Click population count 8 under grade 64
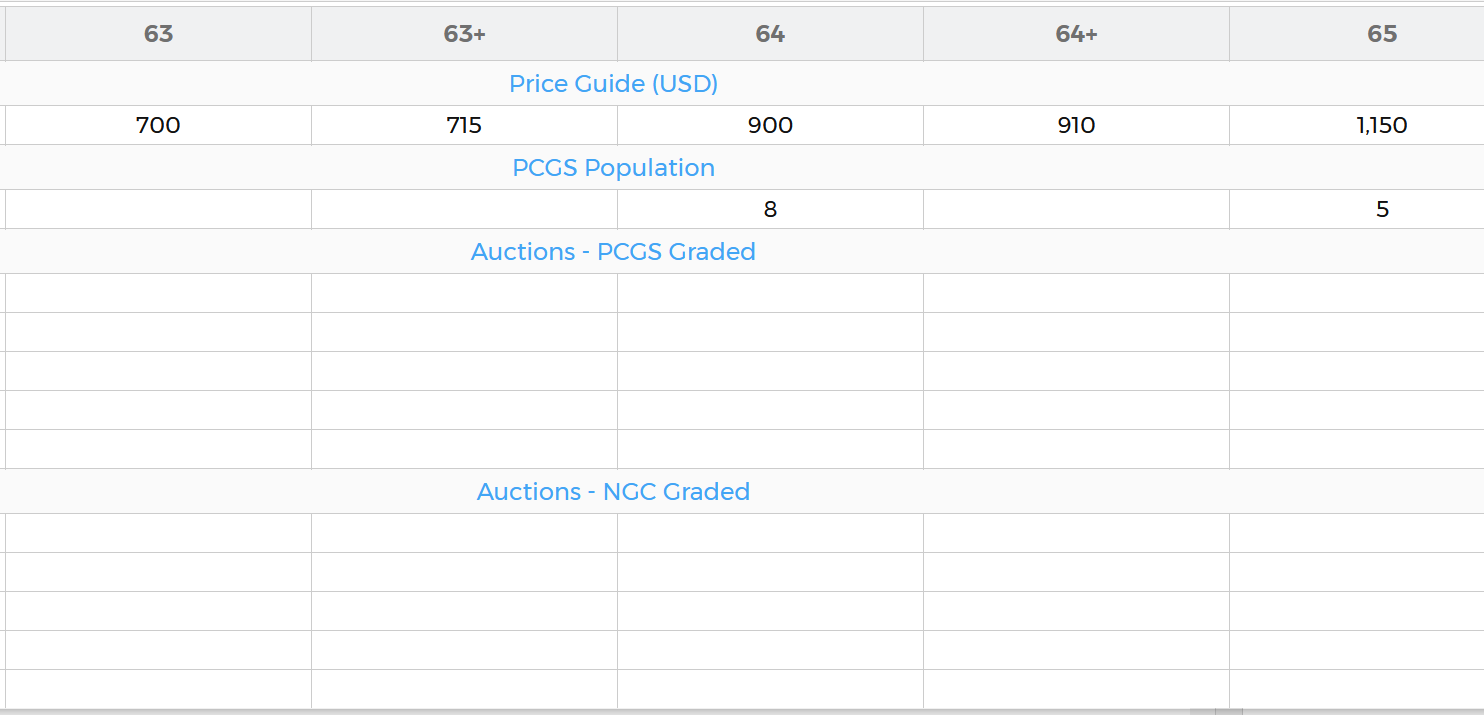The width and height of the screenshot is (1484, 715). click(x=770, y=209)
